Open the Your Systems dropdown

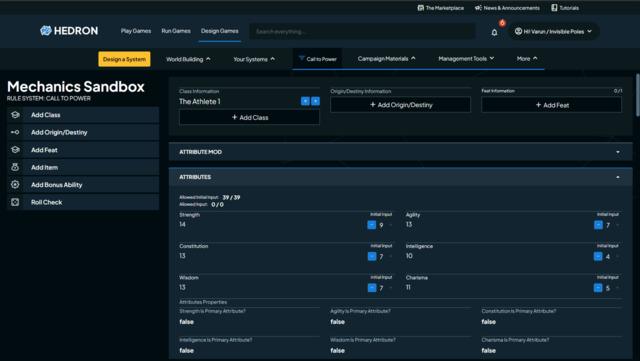254,59
